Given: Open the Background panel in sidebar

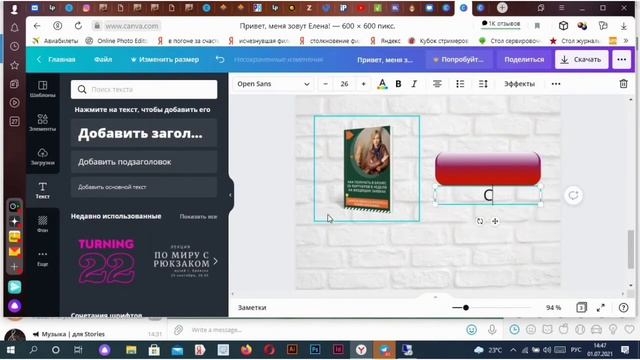Looking at the screenshot, I should [x=42, y=224].
